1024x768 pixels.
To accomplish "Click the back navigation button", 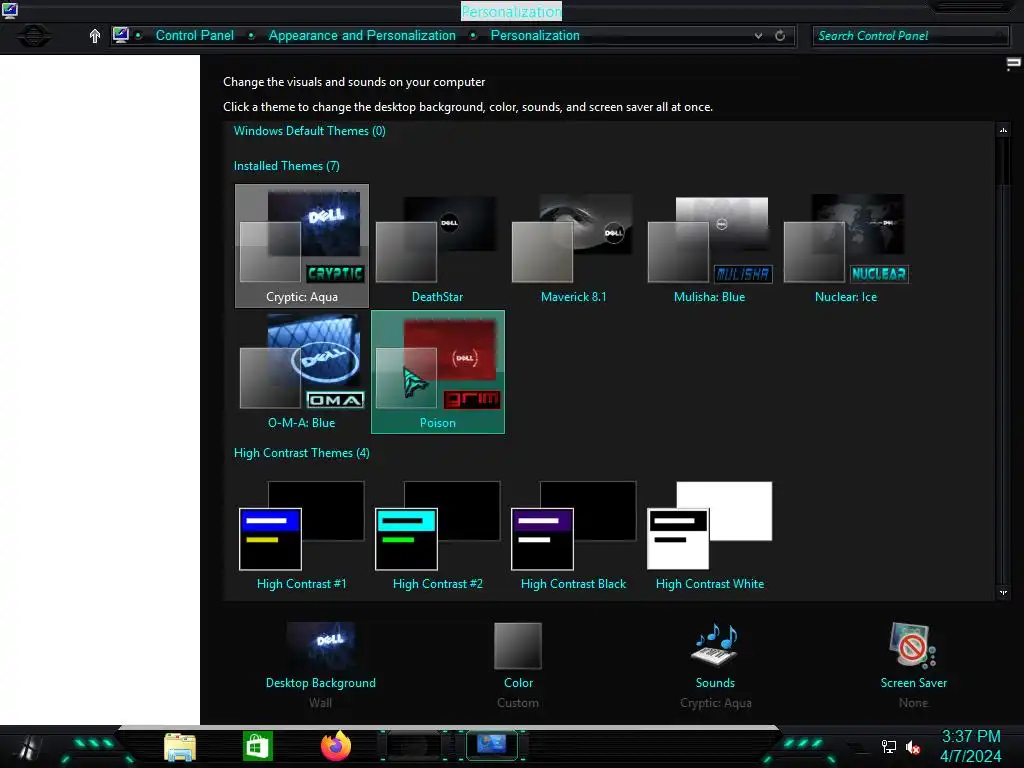I will point(33,35).
